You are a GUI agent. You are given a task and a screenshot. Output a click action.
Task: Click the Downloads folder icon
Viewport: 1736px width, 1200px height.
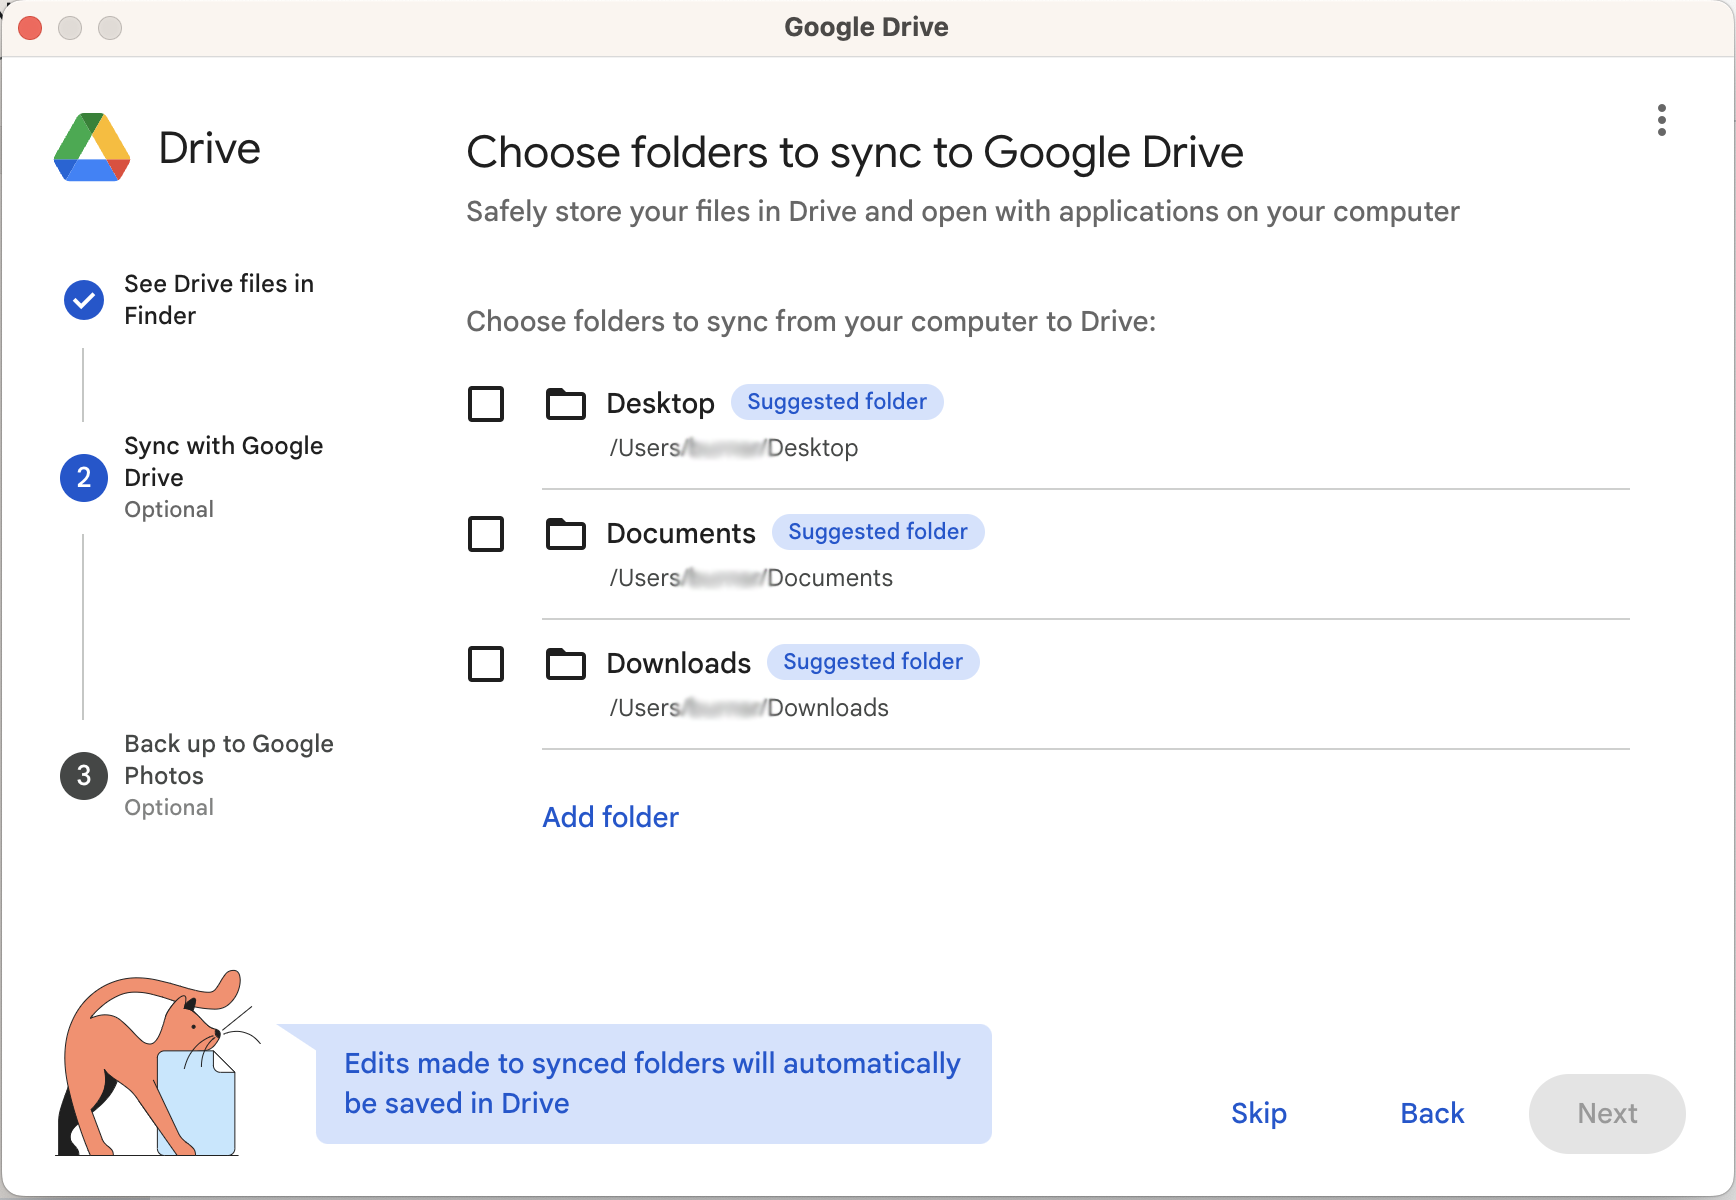[565, 664]
